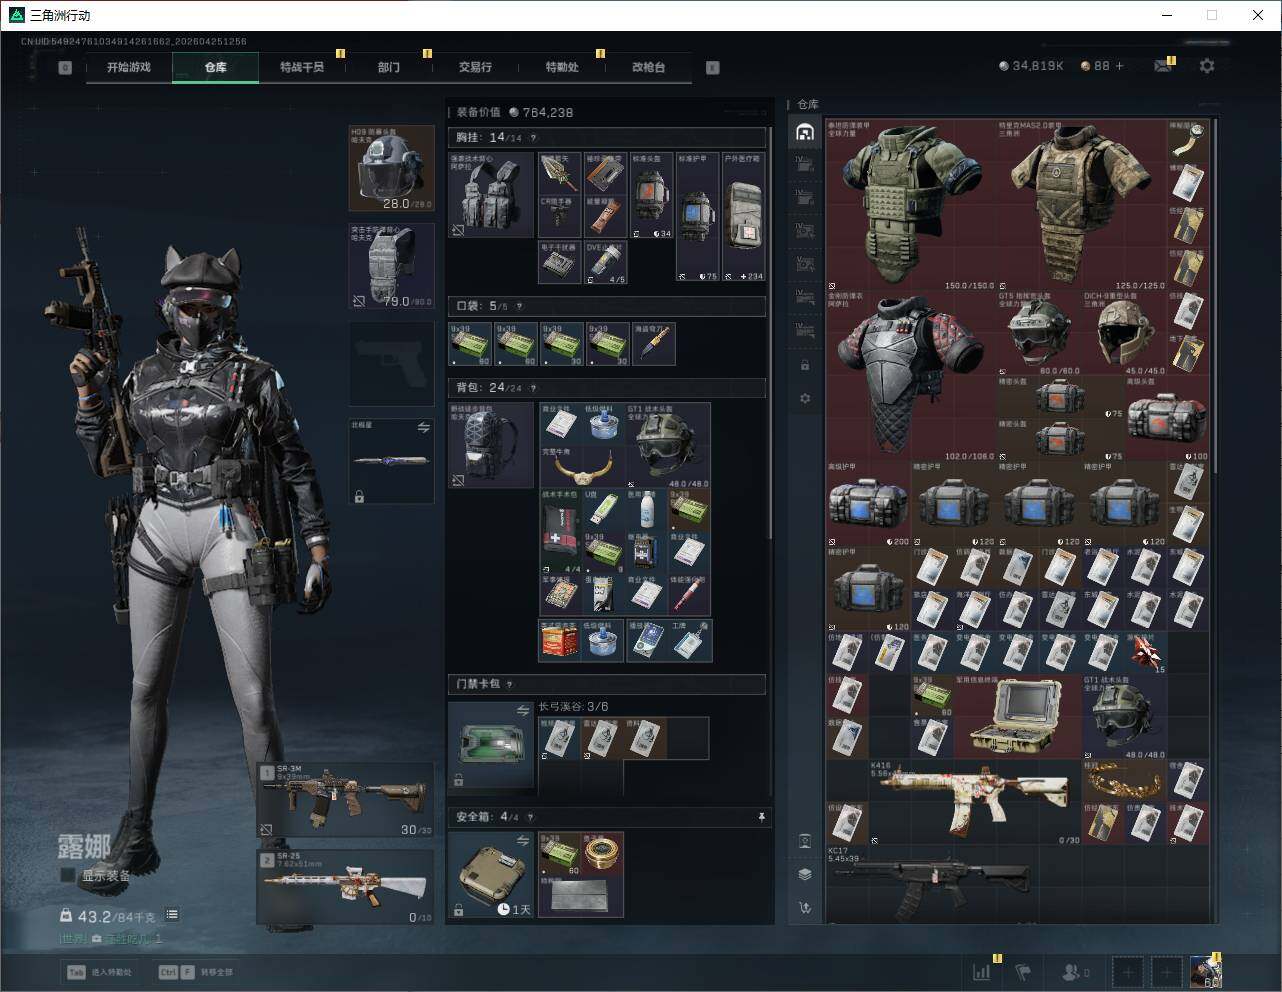The width and height of the screenshot is (1282, 992).
Task: Select the 标准护甲 repair kit in chest rig
Action: tap(698, 217)
